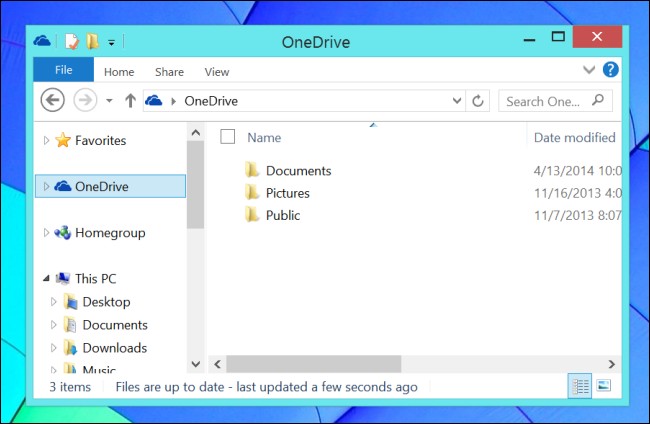Click 'Files are up to date' status text

click(x=267, y=387)
